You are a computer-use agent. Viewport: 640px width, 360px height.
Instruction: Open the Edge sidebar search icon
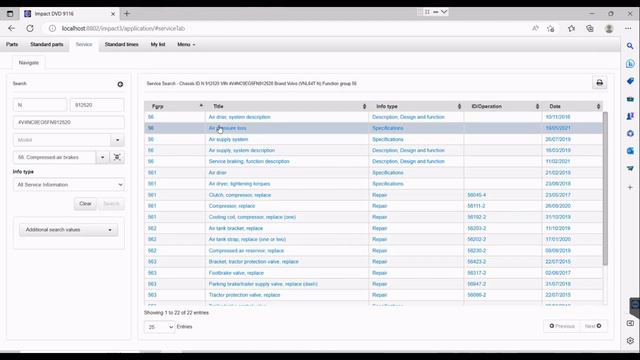point(630,46)
